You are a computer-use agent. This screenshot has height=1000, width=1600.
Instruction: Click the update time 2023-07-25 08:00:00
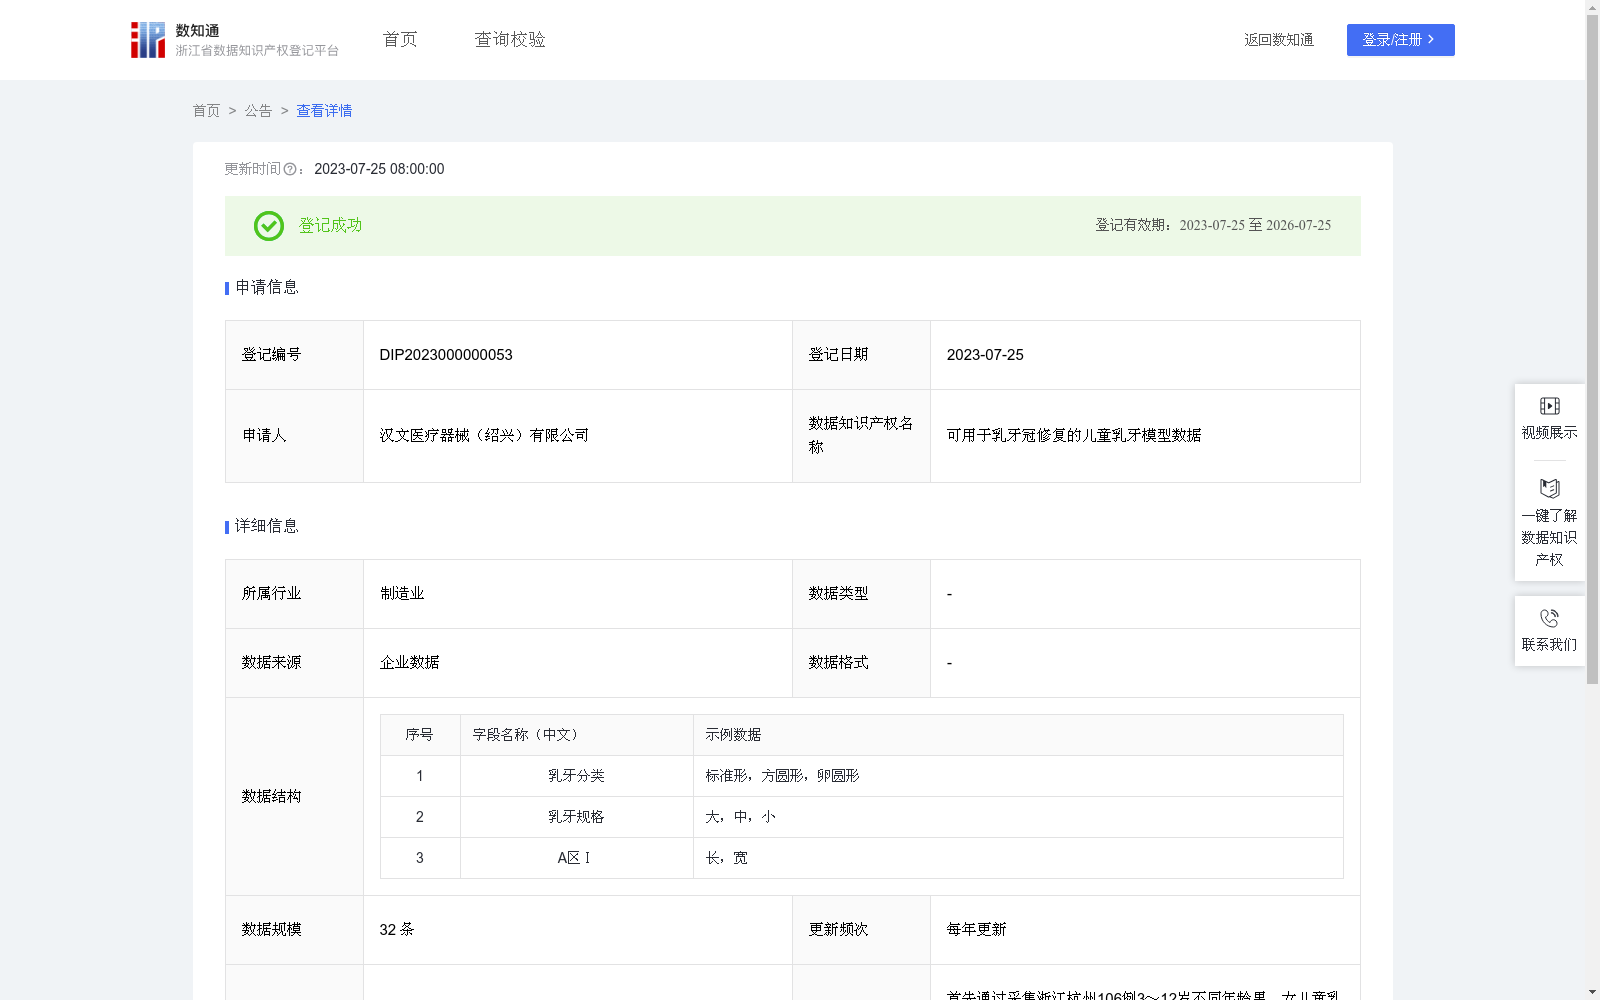click(379, 170)
